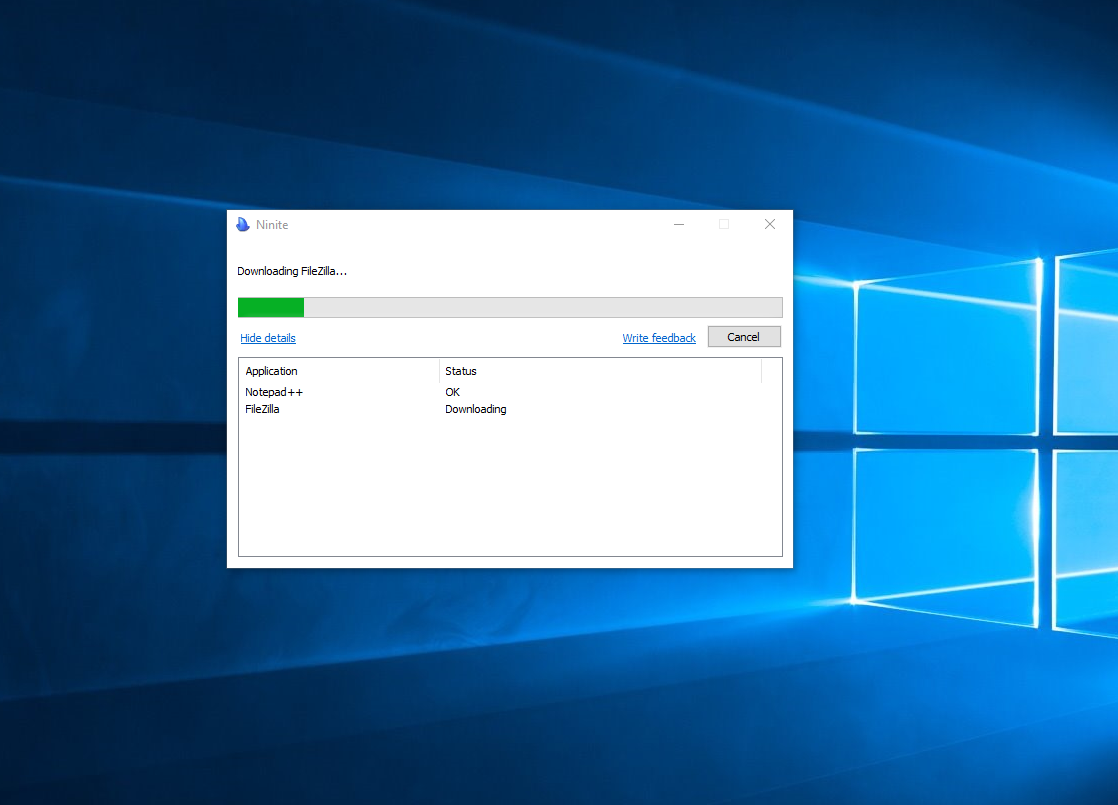Click the Downloading FileZilla status text
This screenshot has width=1118, height=805.
click(292, 270)
